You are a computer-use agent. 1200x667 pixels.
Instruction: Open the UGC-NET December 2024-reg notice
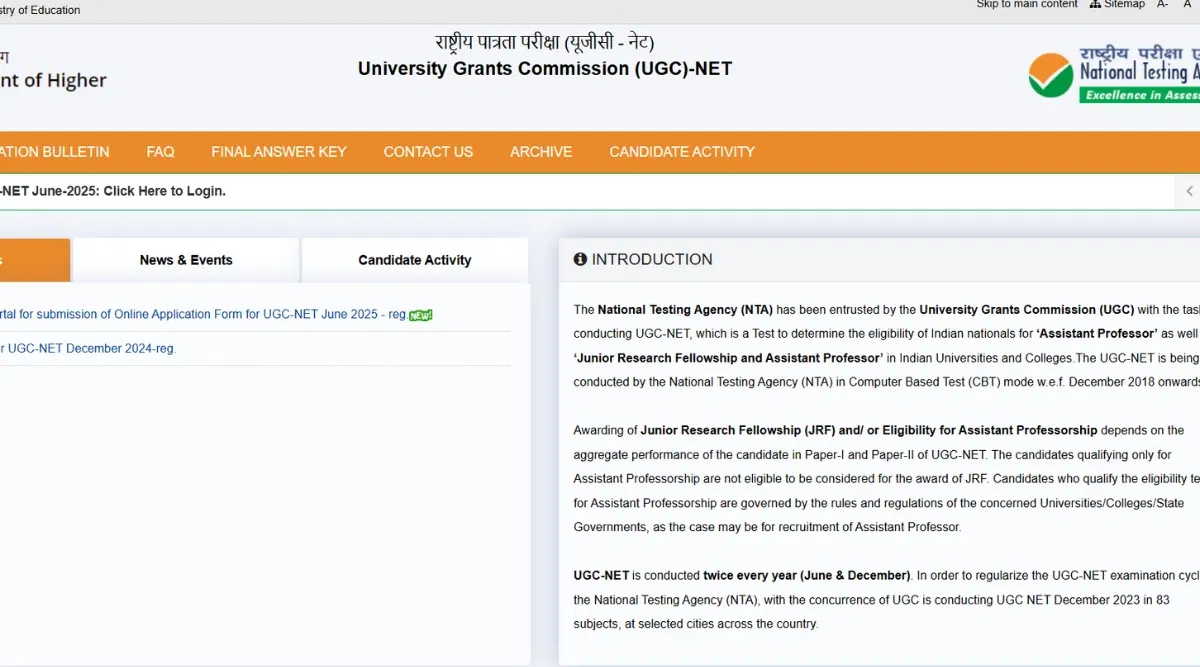(88, 349)
